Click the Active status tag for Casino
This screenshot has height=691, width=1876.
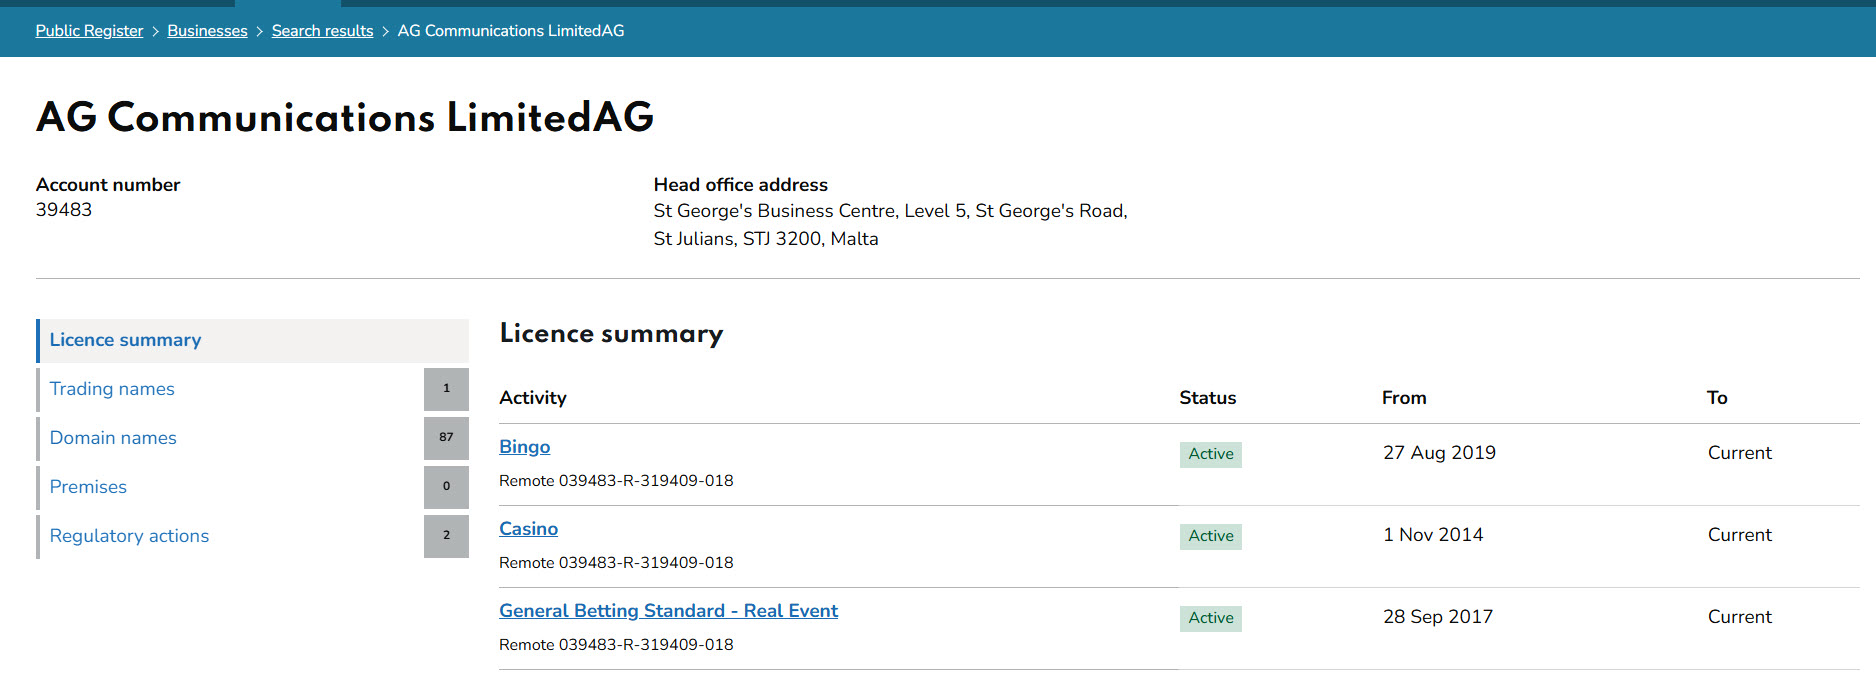[x=1210, y=536]
